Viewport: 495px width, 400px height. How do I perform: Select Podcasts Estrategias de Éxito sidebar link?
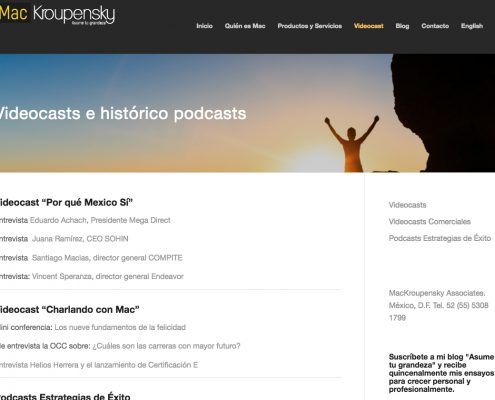click(x=440, y=238)
